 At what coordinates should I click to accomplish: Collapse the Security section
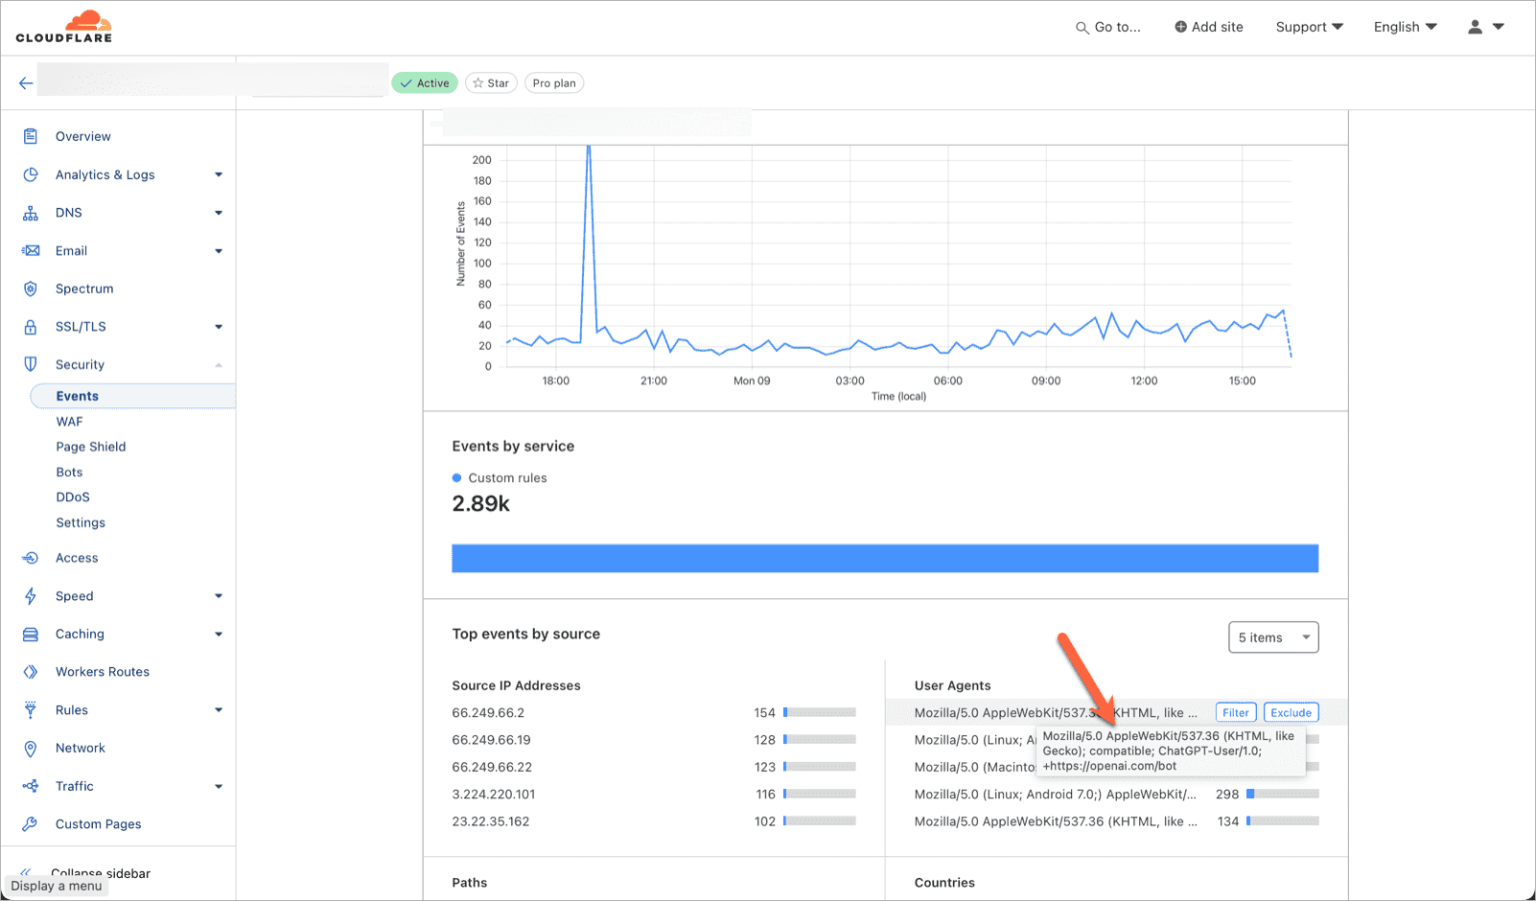click(218, 365)
